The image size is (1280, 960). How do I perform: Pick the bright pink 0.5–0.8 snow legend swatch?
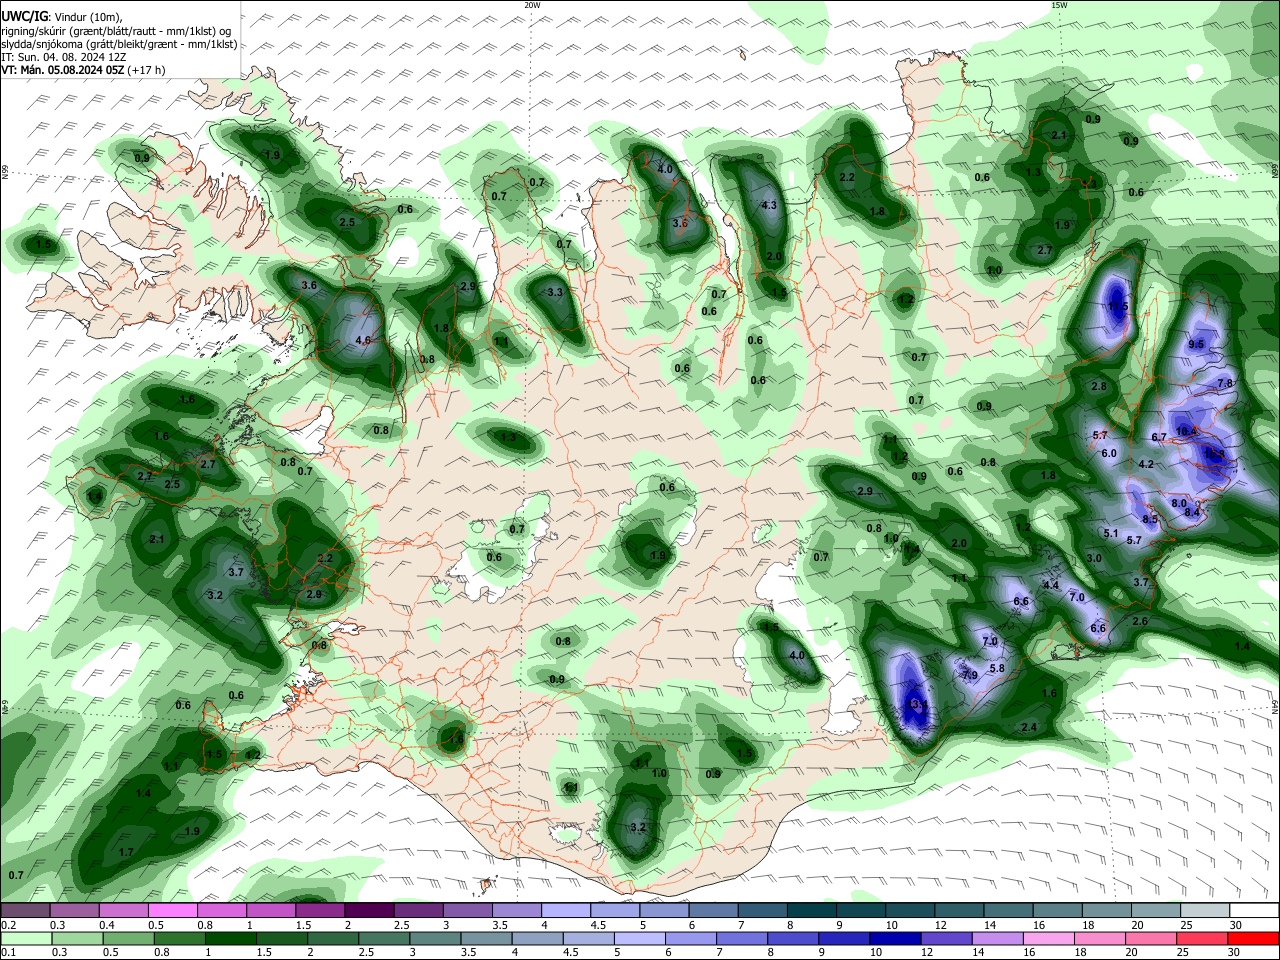[x=173, y=911]
